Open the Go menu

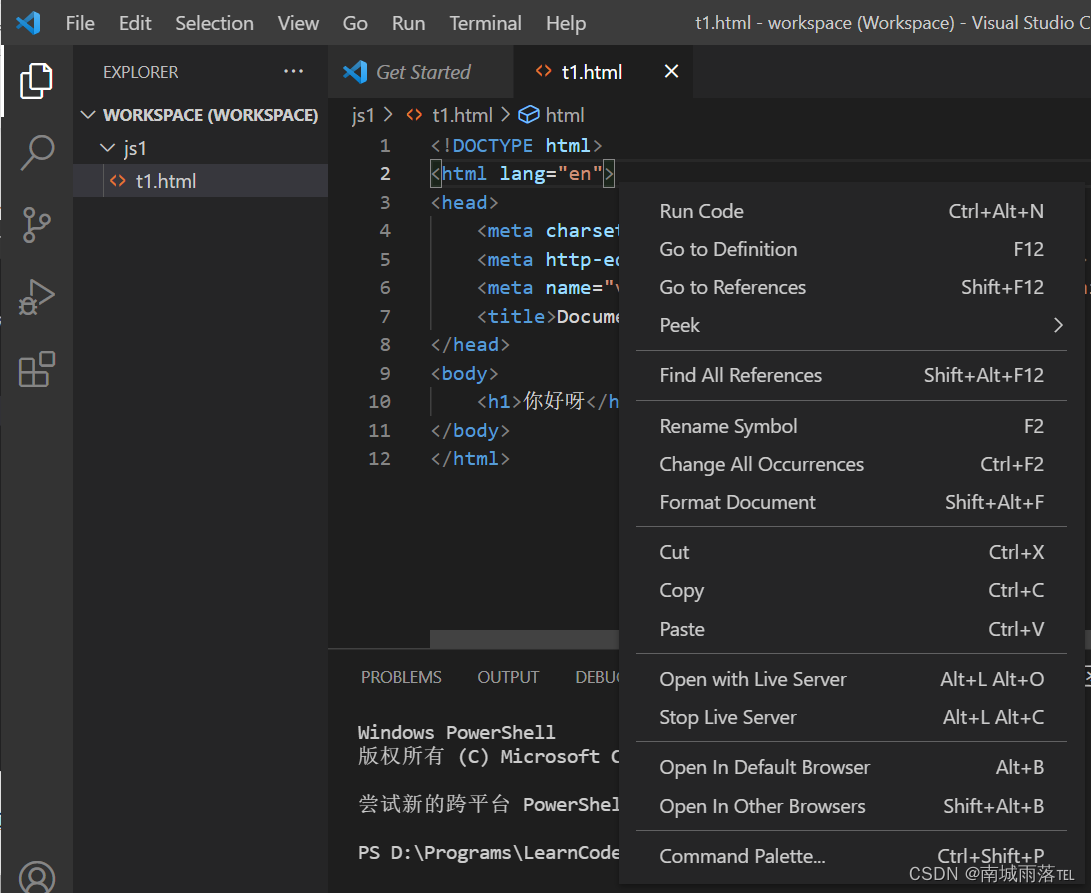pyautogui.click(x=355, y=23)
